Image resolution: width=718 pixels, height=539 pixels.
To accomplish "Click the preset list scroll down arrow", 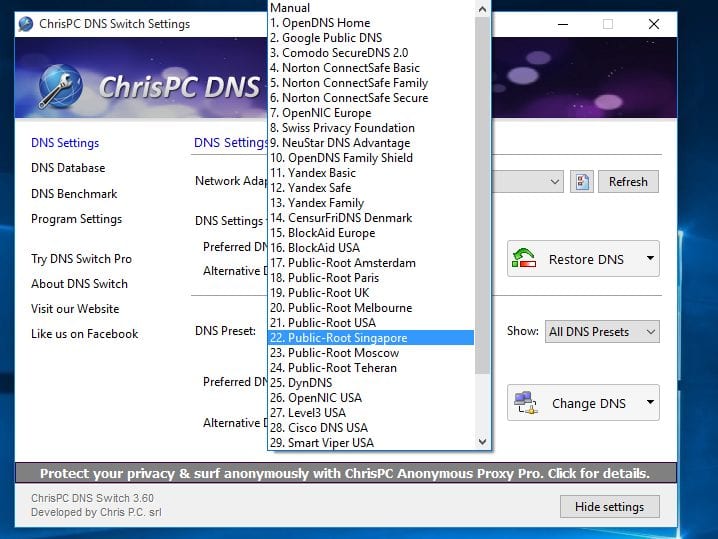I will (x=482, y=442).
